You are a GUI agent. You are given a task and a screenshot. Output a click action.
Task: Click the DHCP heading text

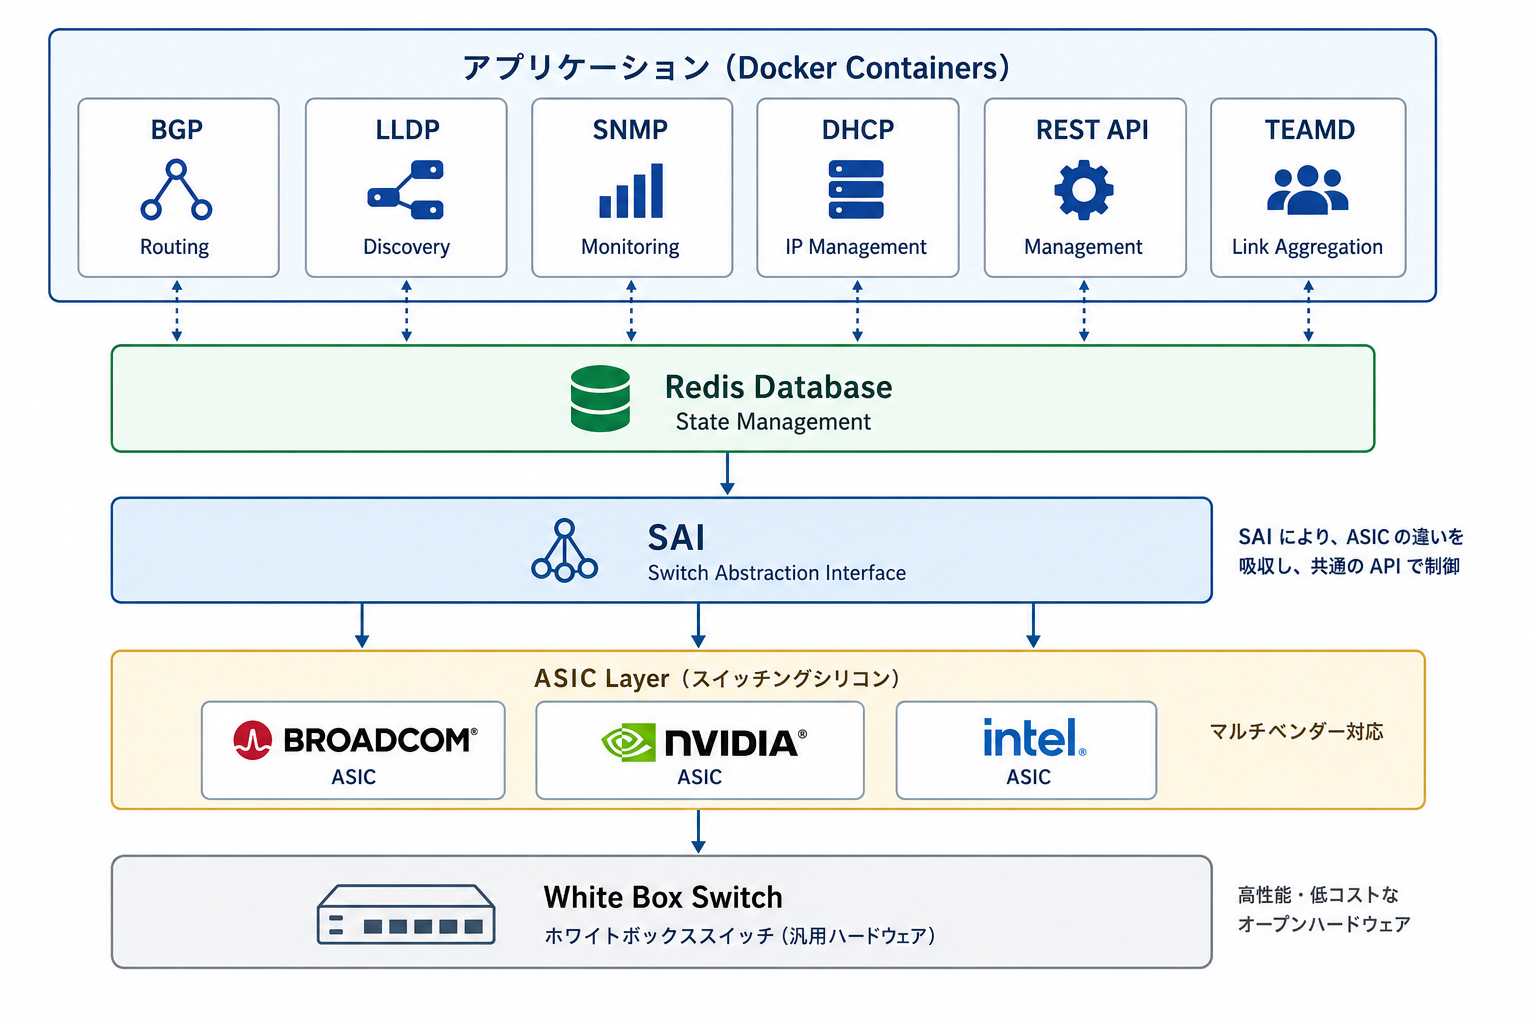click(858, 130)
